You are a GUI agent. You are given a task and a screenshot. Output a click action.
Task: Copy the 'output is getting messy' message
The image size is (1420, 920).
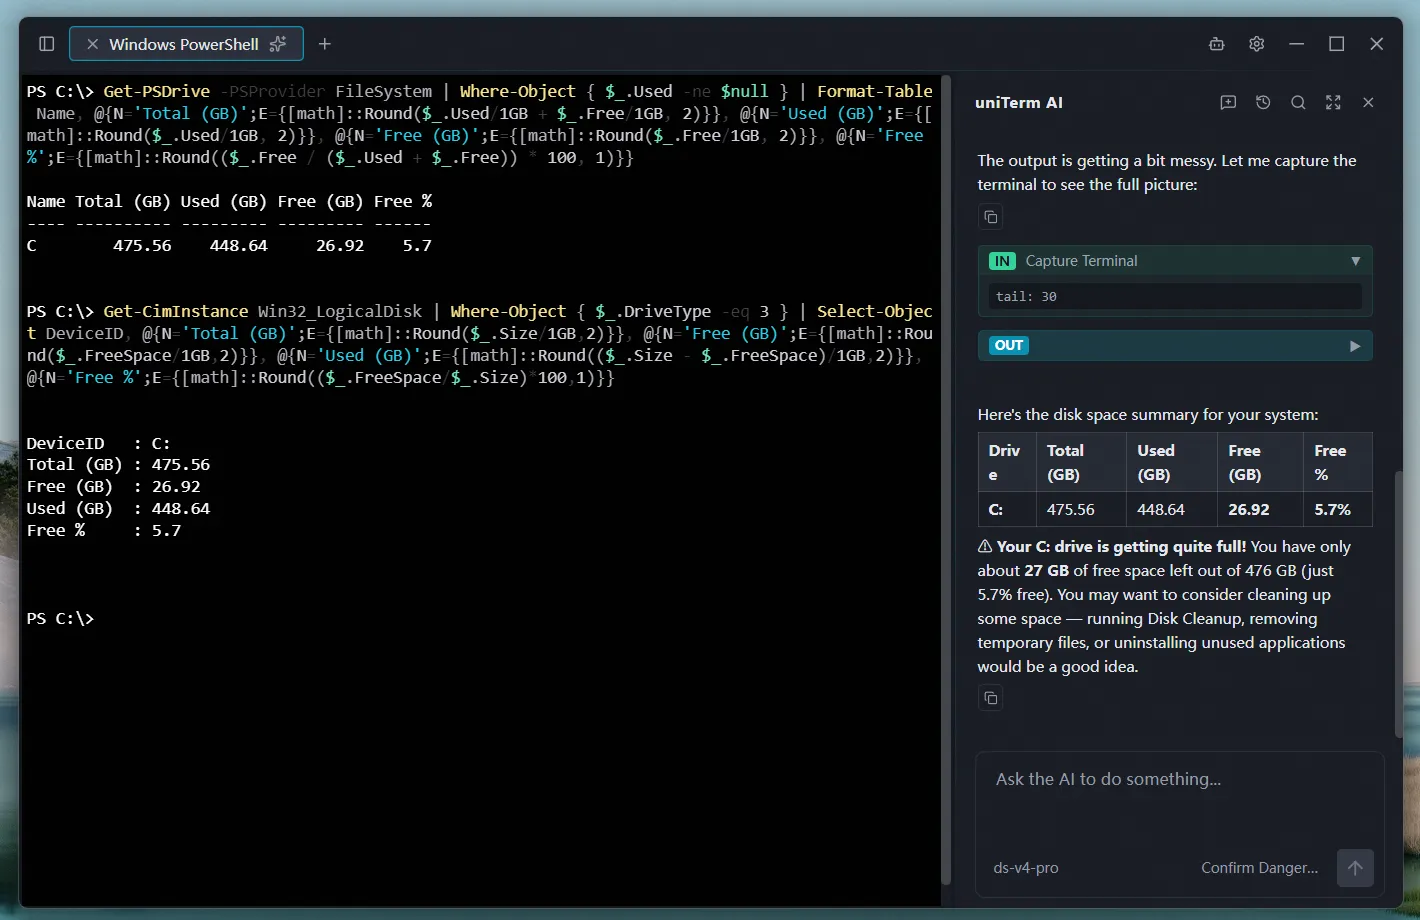990,217
